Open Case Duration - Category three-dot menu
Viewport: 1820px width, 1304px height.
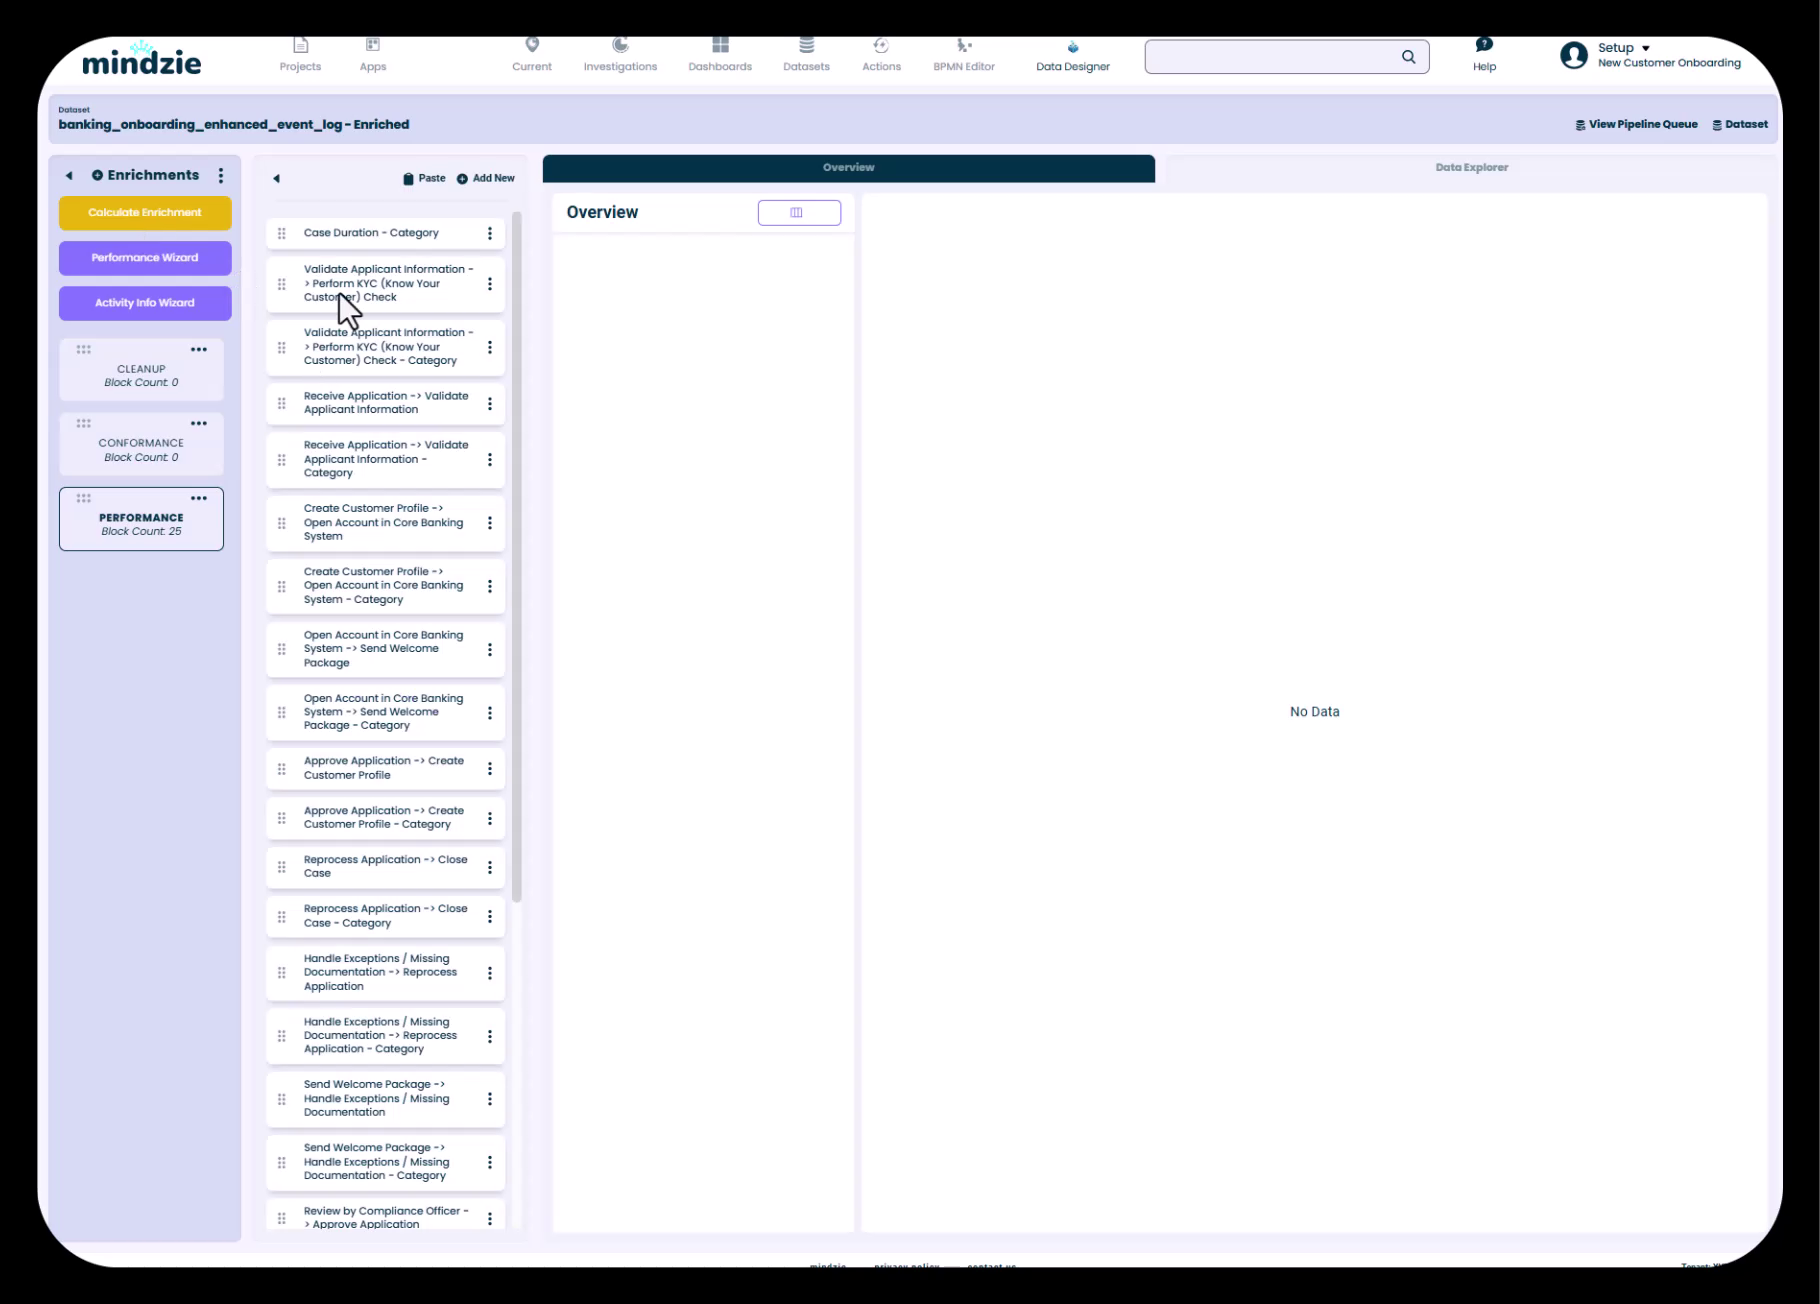point(490,233)
